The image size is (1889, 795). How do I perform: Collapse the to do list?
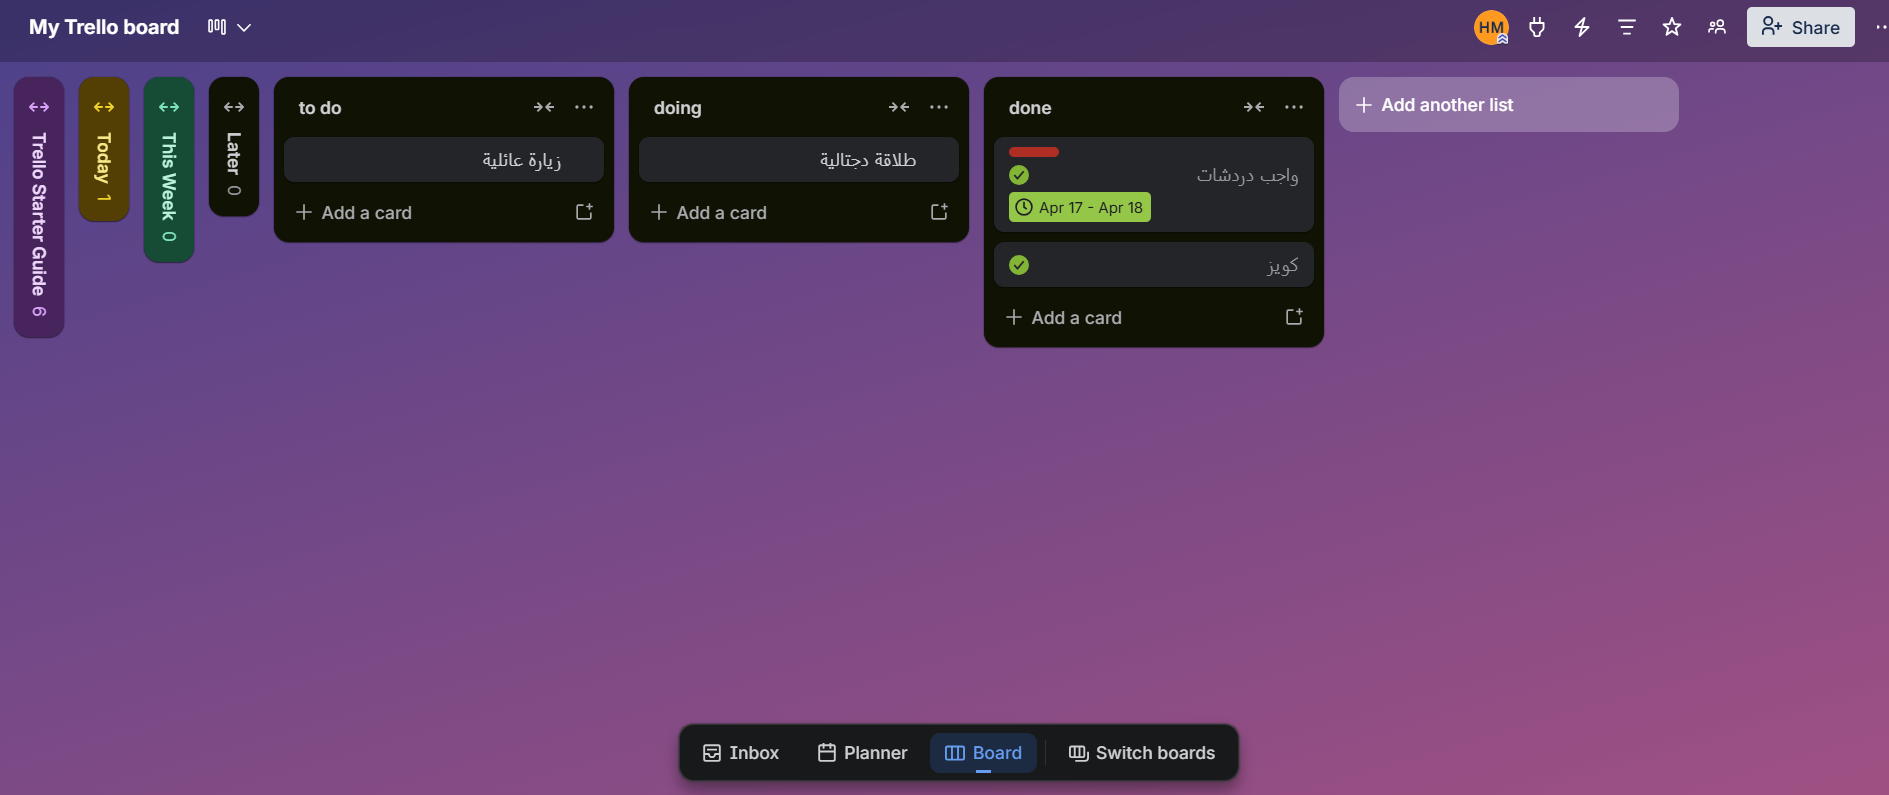click(x=544, y=107)
